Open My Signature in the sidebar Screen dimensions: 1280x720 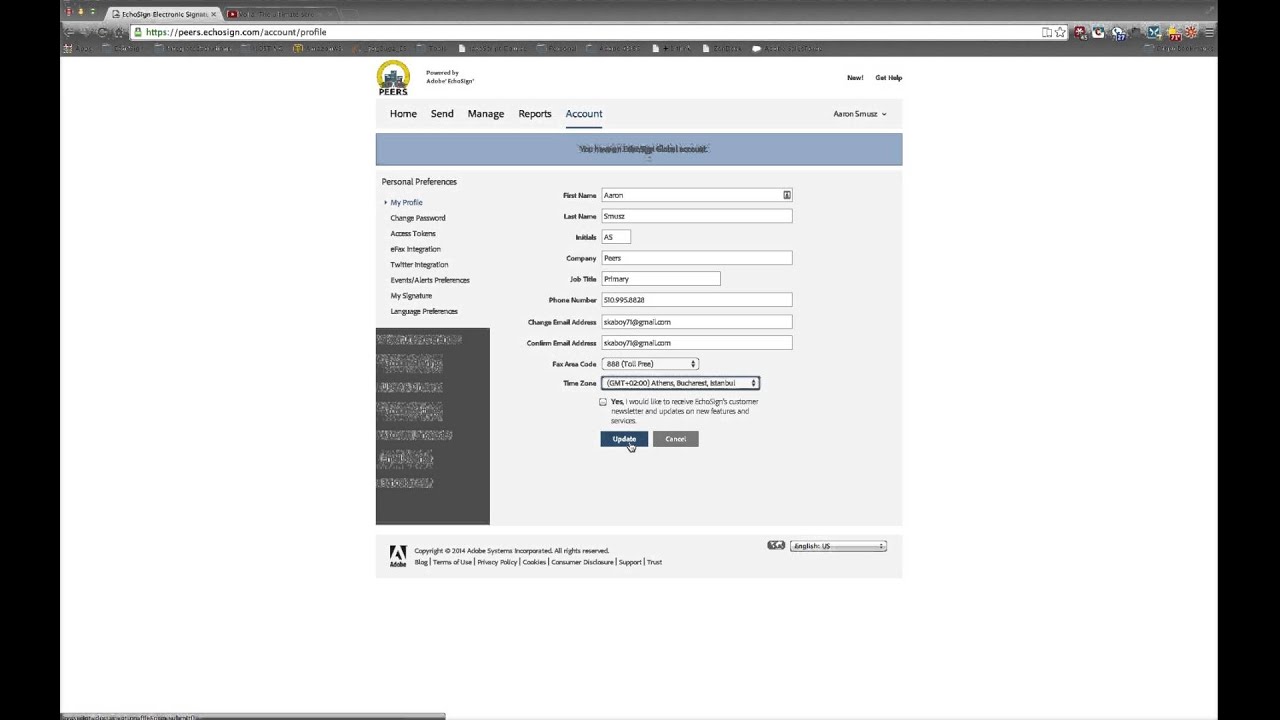tap(411, 296)
